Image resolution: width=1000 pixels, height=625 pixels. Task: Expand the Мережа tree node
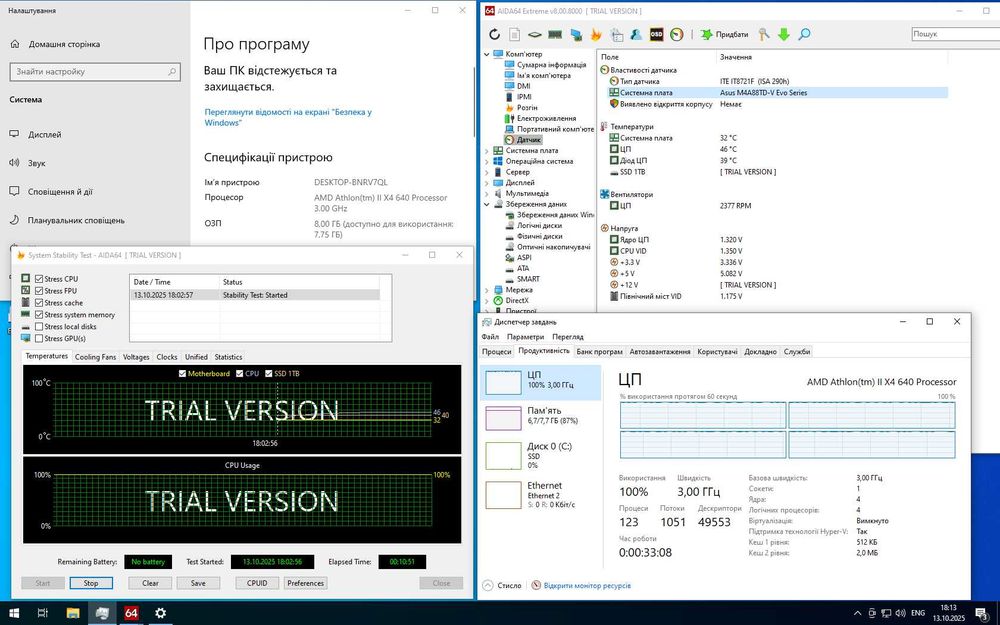click(487, 290)
